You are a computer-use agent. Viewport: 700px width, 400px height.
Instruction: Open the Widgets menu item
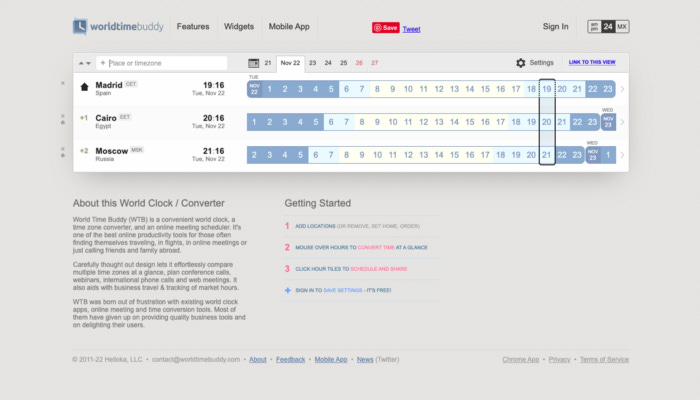[x=239, y=27]
